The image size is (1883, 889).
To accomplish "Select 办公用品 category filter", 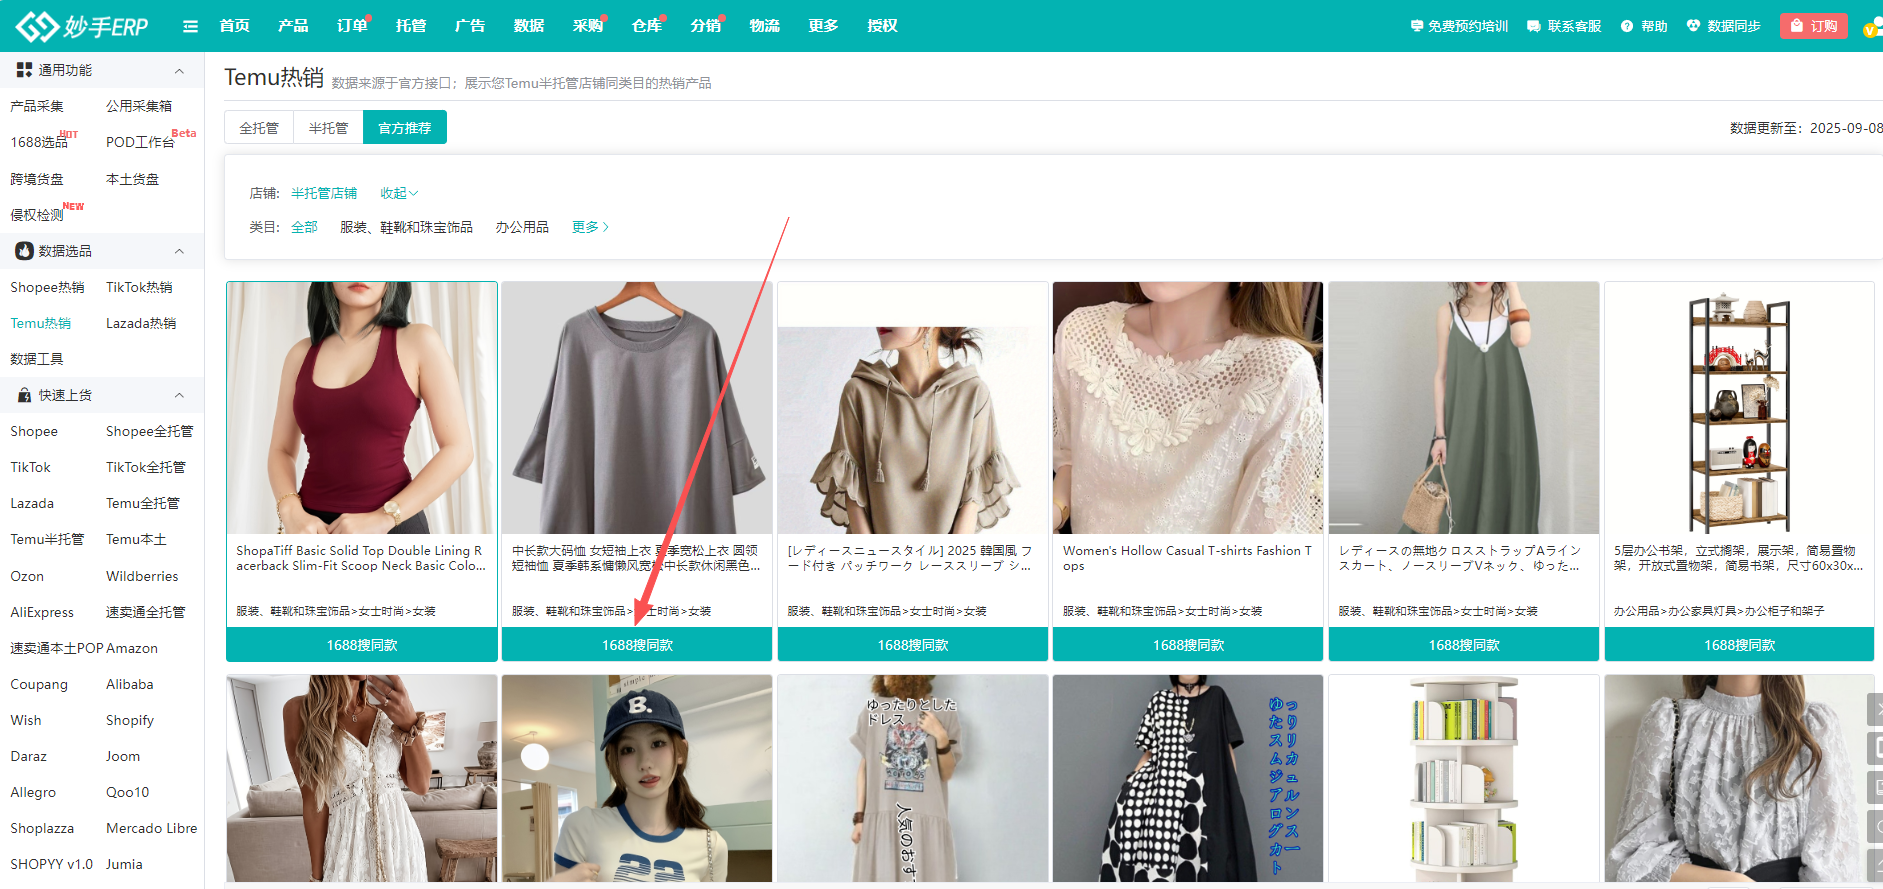I will tap(522, 227).
